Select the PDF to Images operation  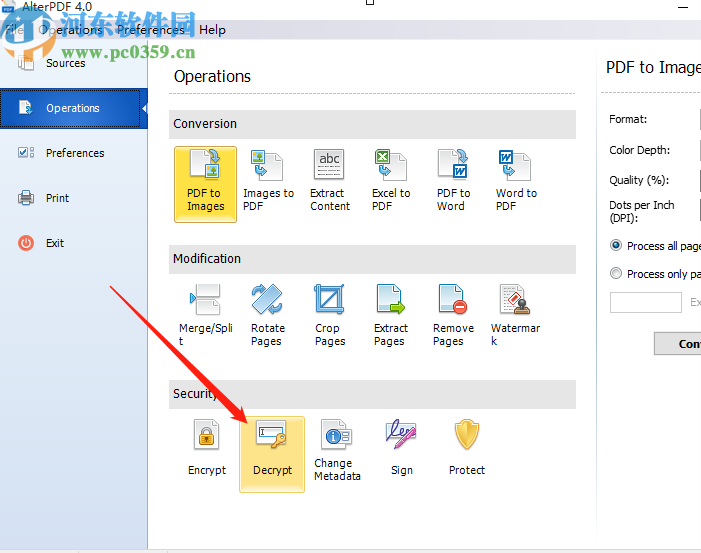[205, 180]
